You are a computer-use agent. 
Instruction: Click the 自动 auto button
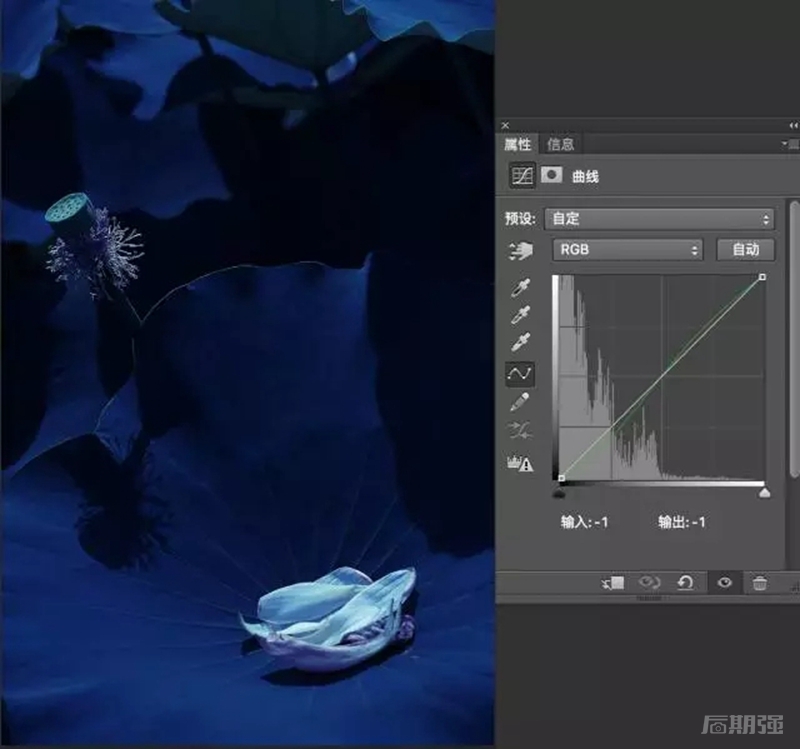745,249
